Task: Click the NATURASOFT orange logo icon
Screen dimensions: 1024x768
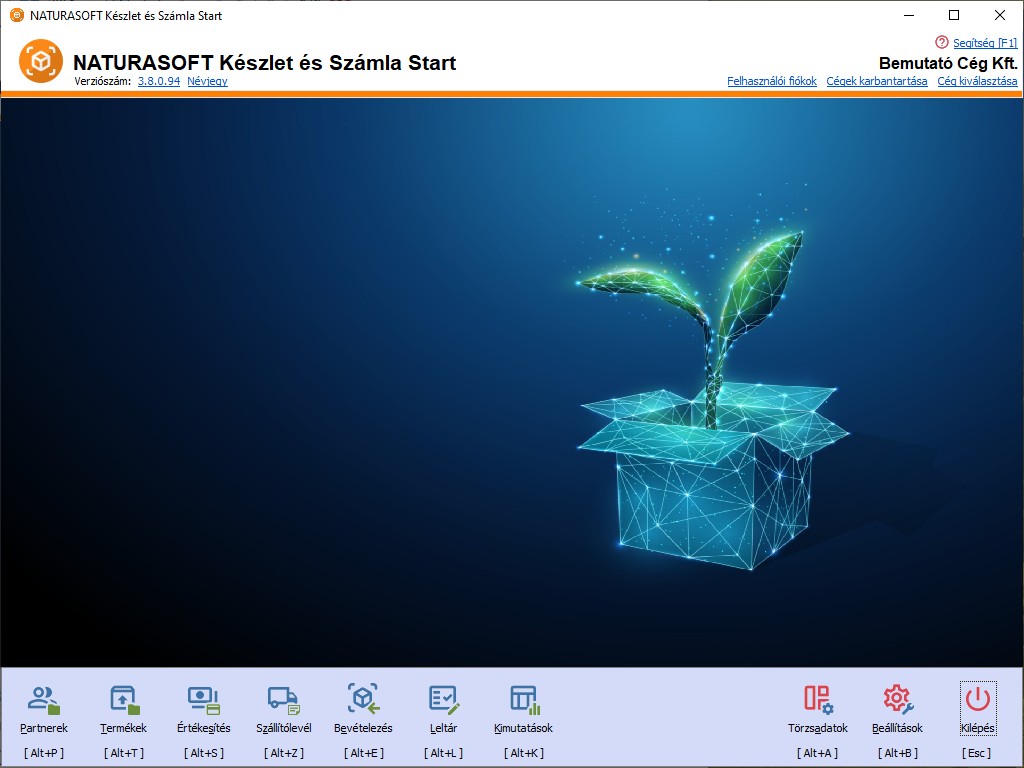Action: pyautogui.click(x=40, y=62)
